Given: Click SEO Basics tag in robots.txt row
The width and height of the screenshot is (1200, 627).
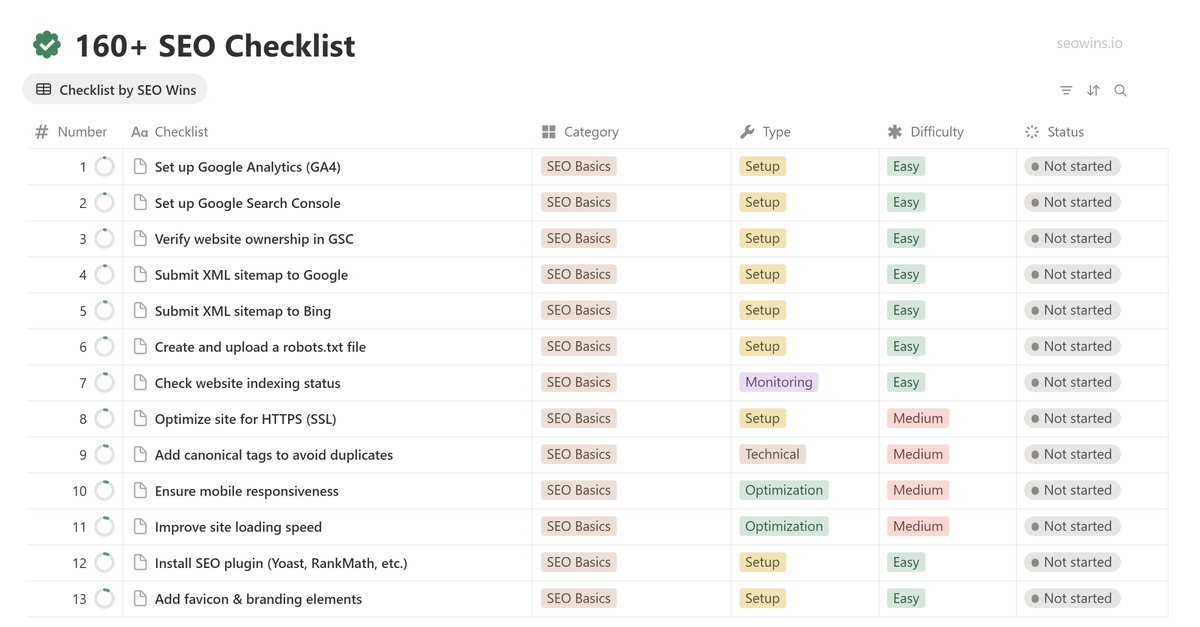Looking at the screenshot, I should tap(578, 346).
